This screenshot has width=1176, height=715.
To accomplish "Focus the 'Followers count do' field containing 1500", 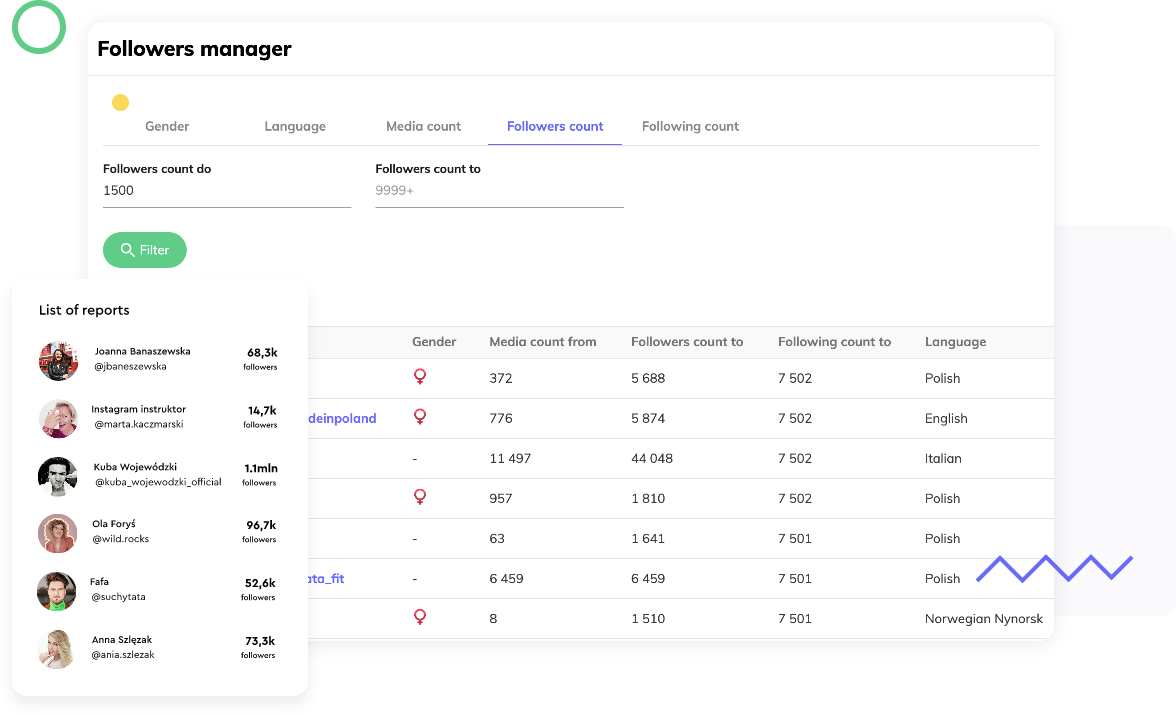I will click(226, 191).
